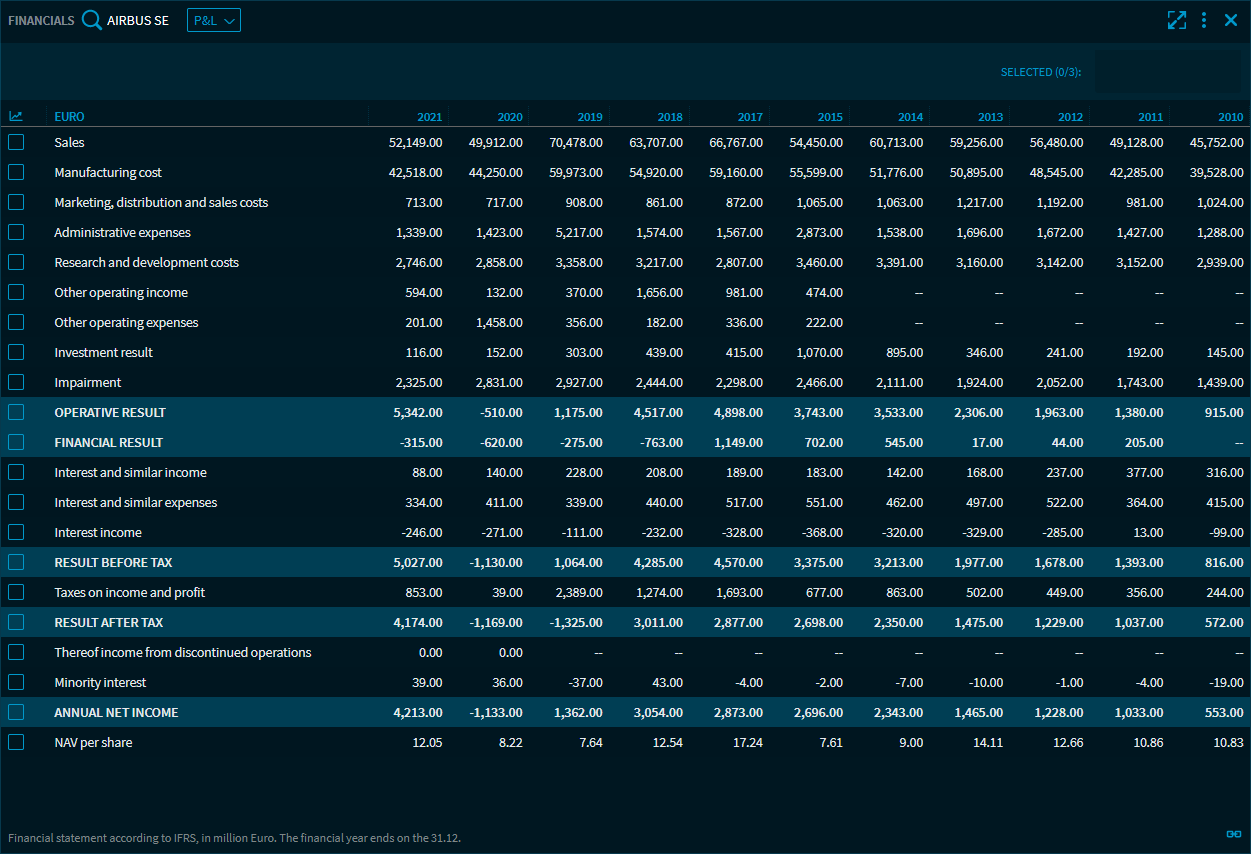Click the EURO column header

pos(69,117)
